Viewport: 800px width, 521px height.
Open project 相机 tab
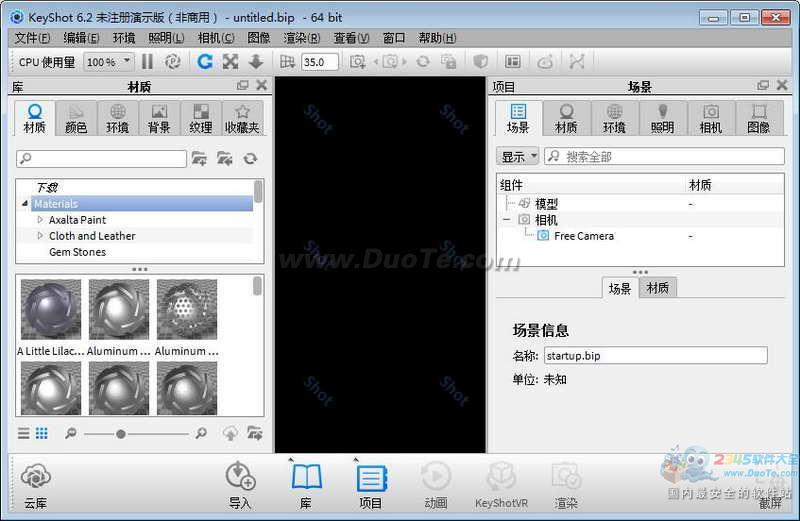pos(711,118)
